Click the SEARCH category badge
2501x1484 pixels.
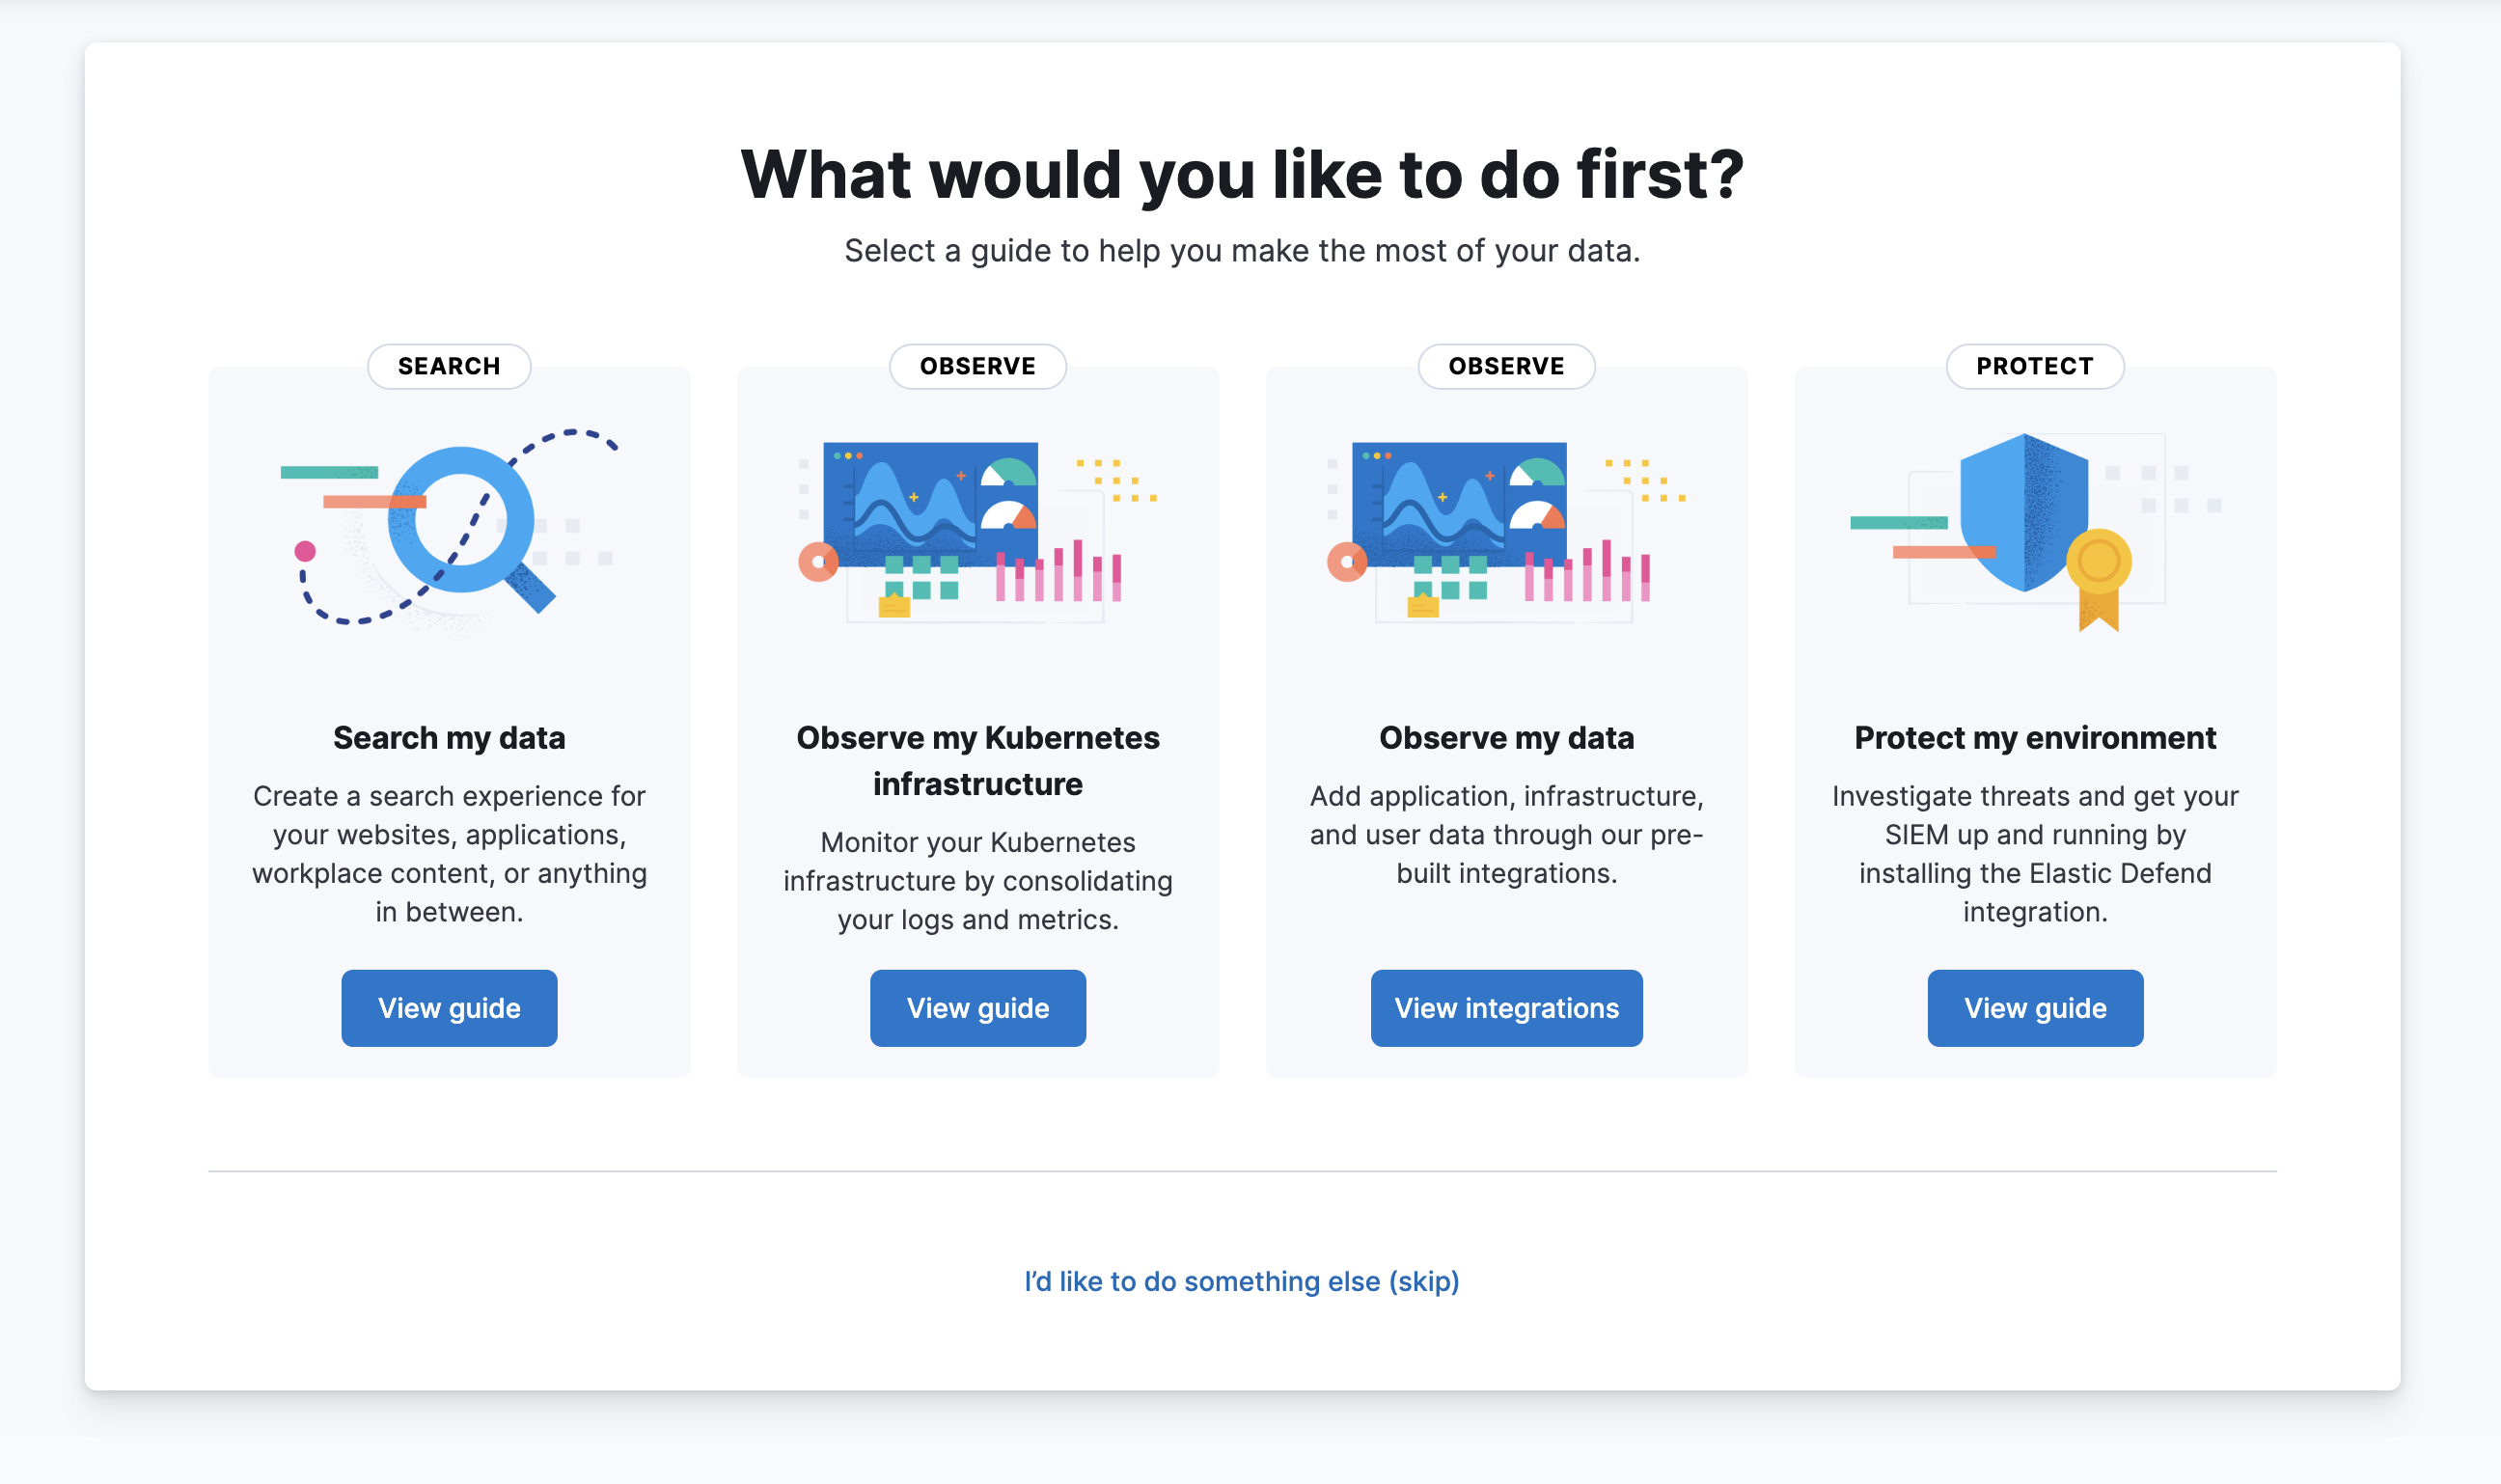pos(448,366)
